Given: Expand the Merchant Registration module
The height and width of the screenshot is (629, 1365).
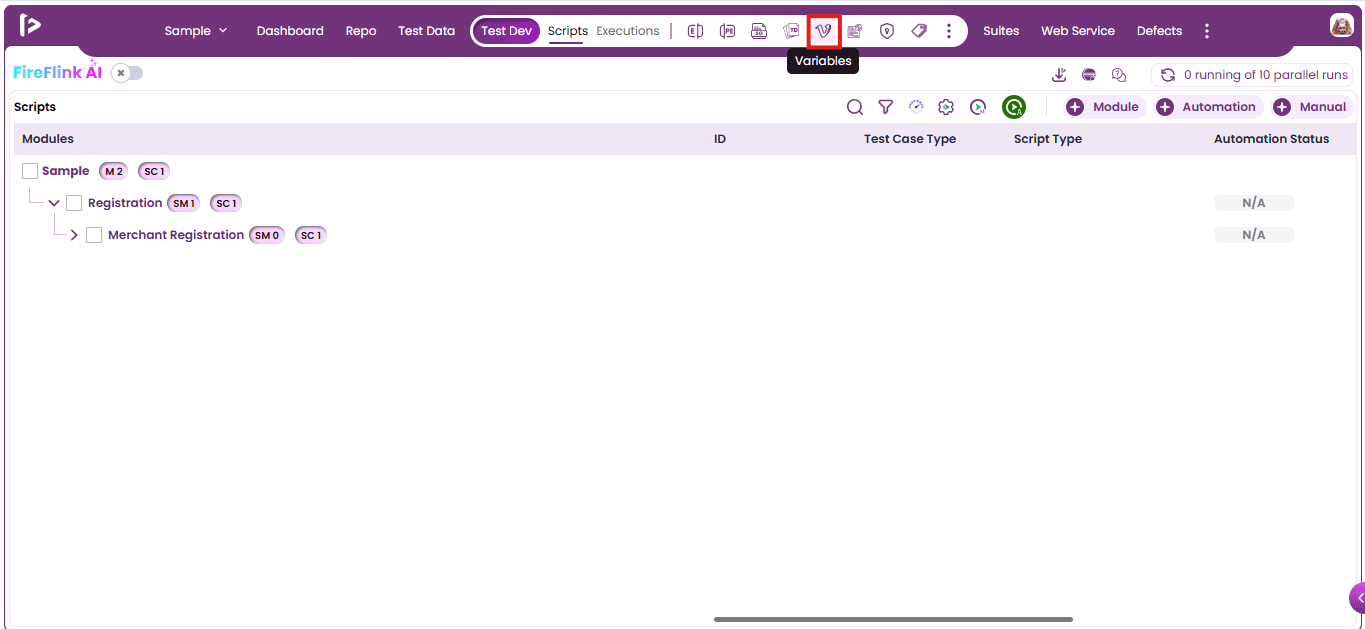Looking at the screenshot, I should point(74,235).
